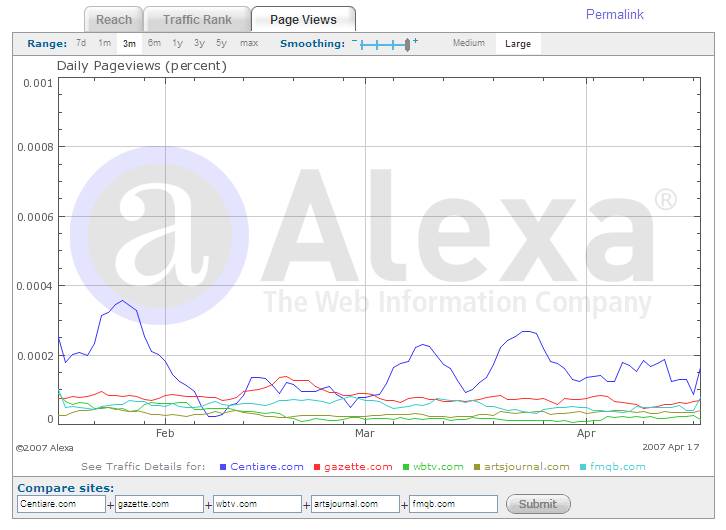Click the green wbtv.com legend swatch
This screenshot has height=530, width=726.
coord(406,467)
